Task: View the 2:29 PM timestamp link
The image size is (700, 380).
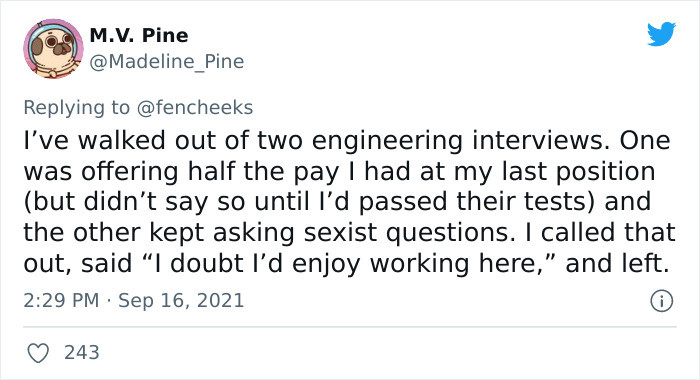Action: click(x=61, y=300)
